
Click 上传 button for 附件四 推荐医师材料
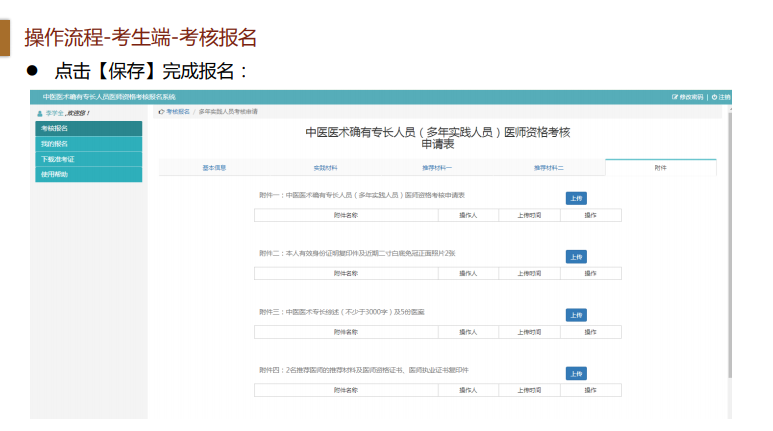coord(576,374)
